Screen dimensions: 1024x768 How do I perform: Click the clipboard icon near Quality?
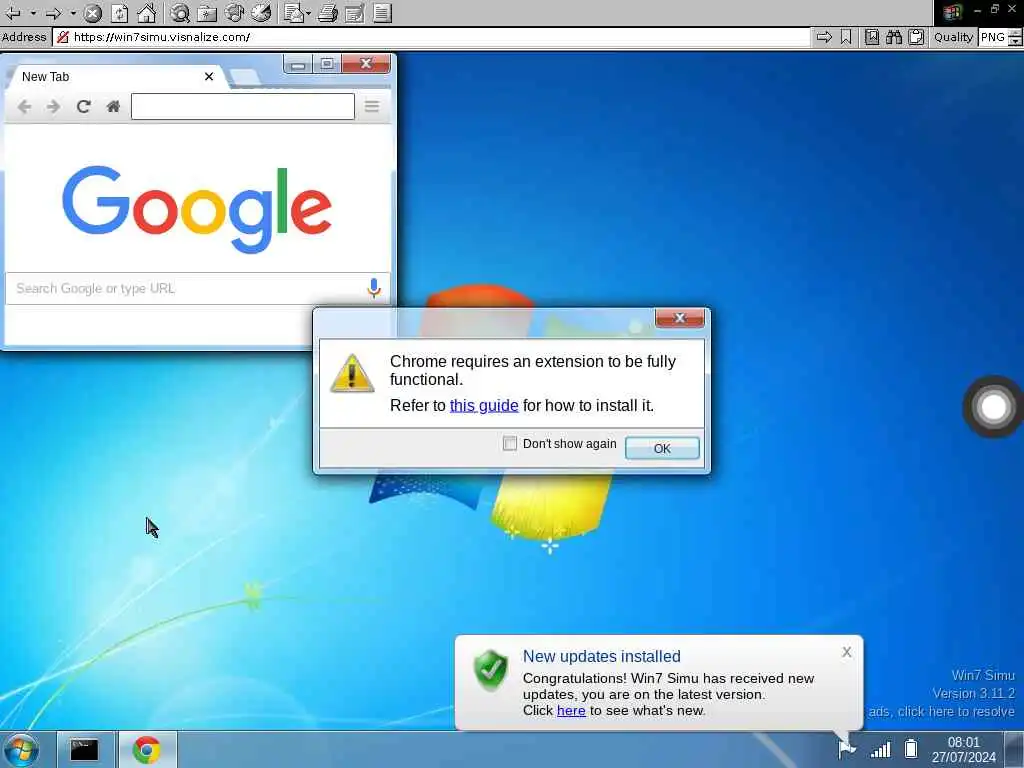917,37
